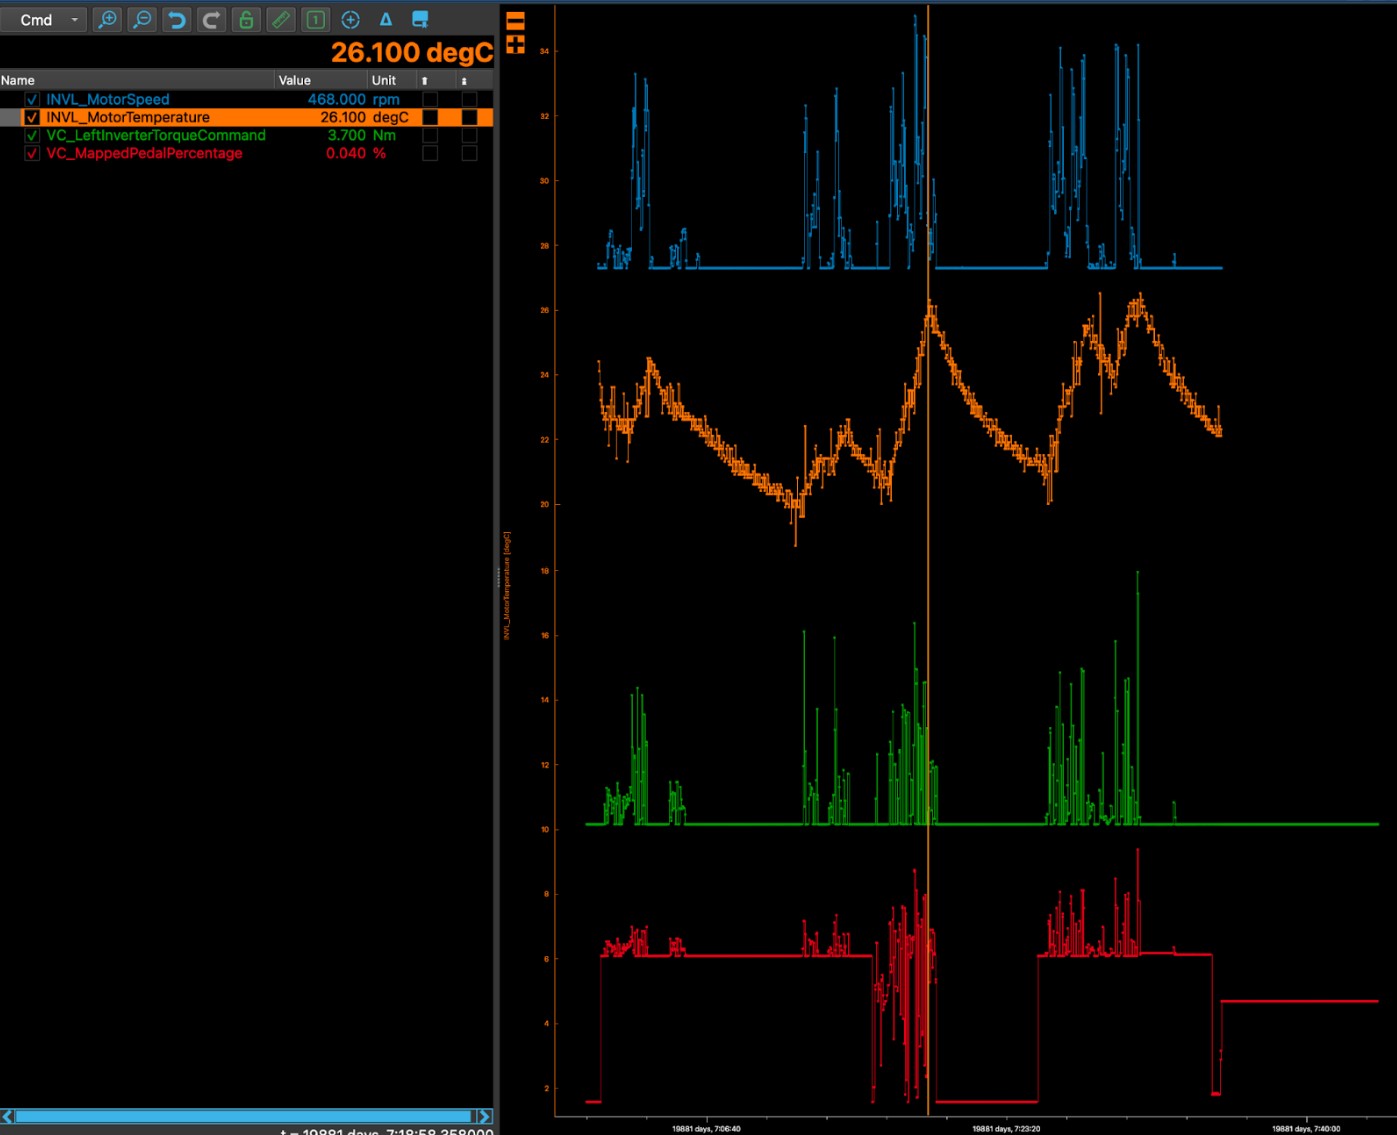Image resolution: width=1397 pixels, height=1135 pixels.
Task: Activate the crosshair cursor tool icon
Action: coord(351,19)
